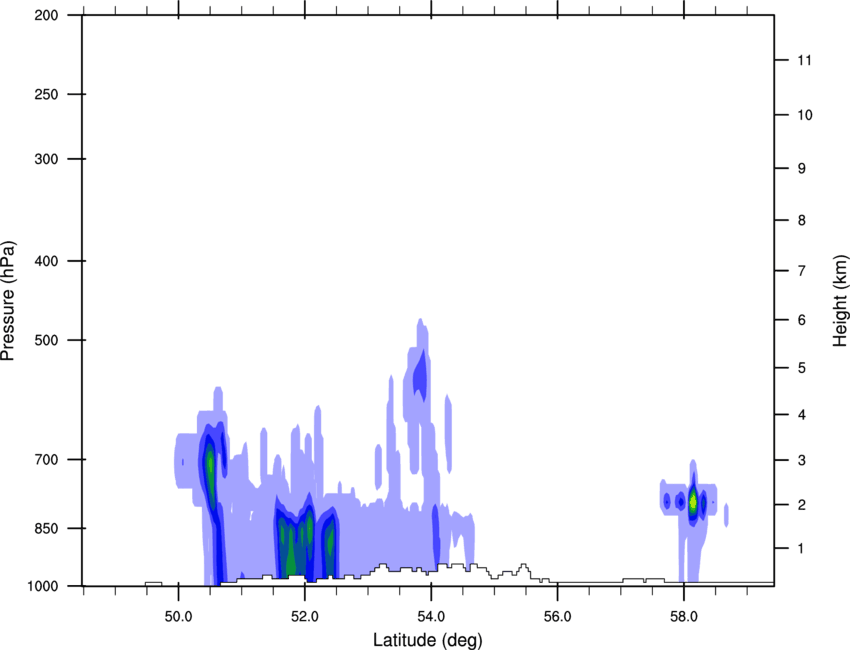This screenshot has height=650, width=850.
Task: Click the 700 pressure tick label
Action: pos(46,459)
